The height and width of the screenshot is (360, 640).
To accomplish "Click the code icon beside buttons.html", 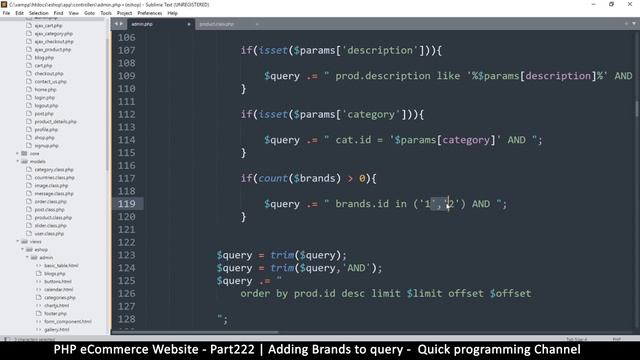I will (x=39, y=282).
